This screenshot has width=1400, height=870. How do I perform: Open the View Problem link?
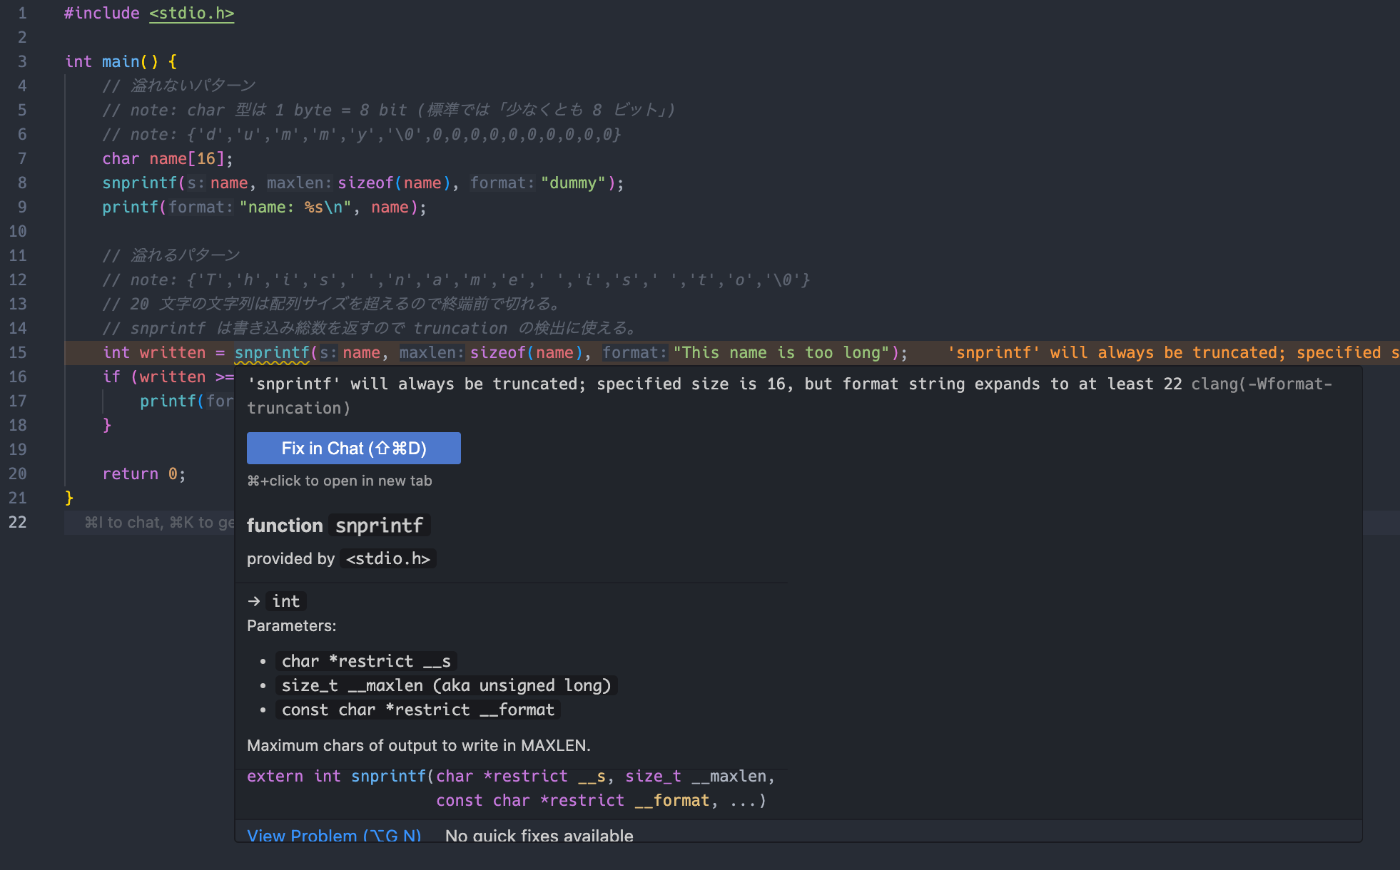(x=334, y=836)
